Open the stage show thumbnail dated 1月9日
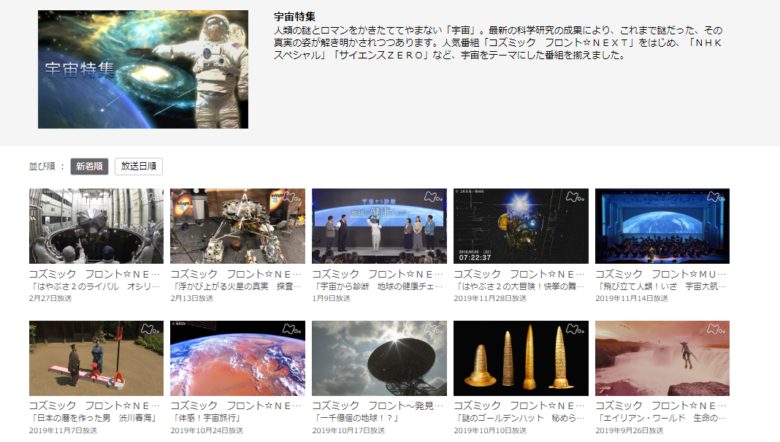Image resolution: width=780 pixels, height=442 pixels. point(379,226)
